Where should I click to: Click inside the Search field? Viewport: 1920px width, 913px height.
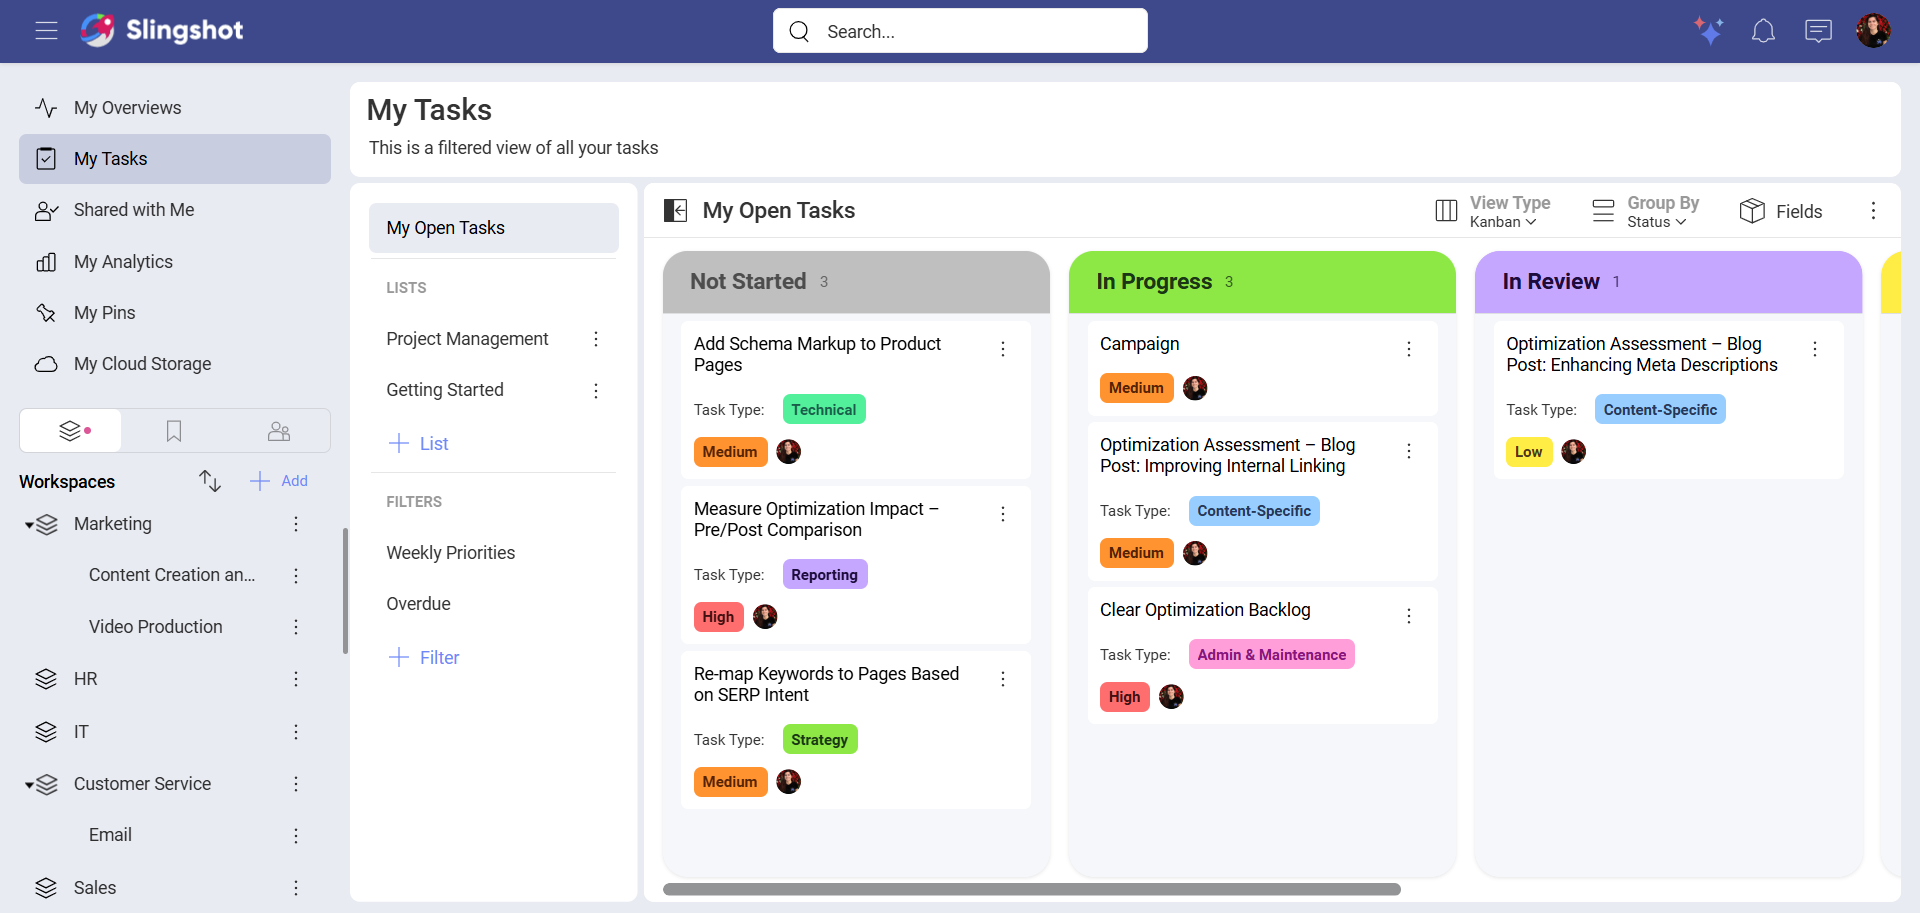coord(960,31)
